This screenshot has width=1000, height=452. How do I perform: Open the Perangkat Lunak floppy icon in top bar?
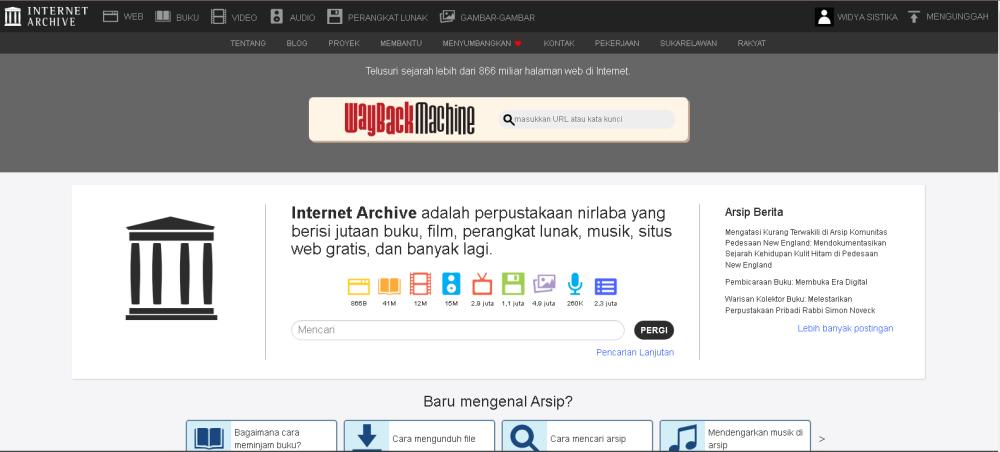pos(335,17)
